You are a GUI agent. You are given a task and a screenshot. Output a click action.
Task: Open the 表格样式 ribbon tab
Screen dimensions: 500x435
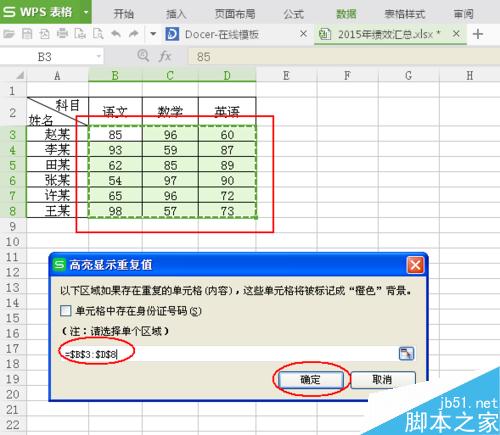coord(405,14)
